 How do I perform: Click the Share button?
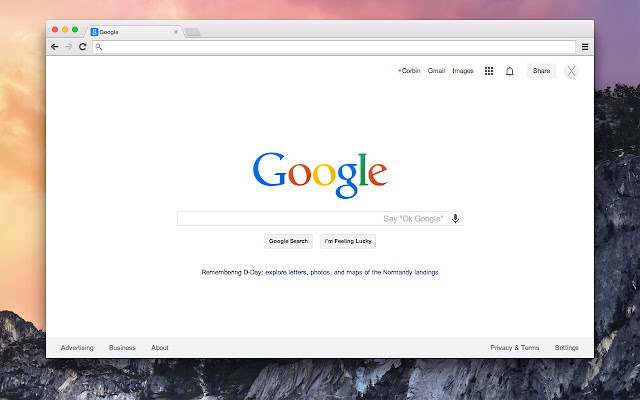pyautogui.click(x=541, y=71)
